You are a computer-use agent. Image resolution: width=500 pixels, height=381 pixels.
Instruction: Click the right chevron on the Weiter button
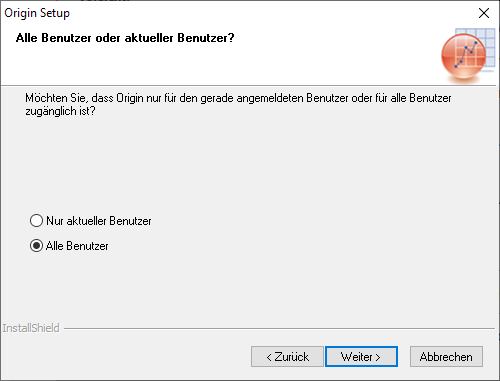click(x=378, y=357)
